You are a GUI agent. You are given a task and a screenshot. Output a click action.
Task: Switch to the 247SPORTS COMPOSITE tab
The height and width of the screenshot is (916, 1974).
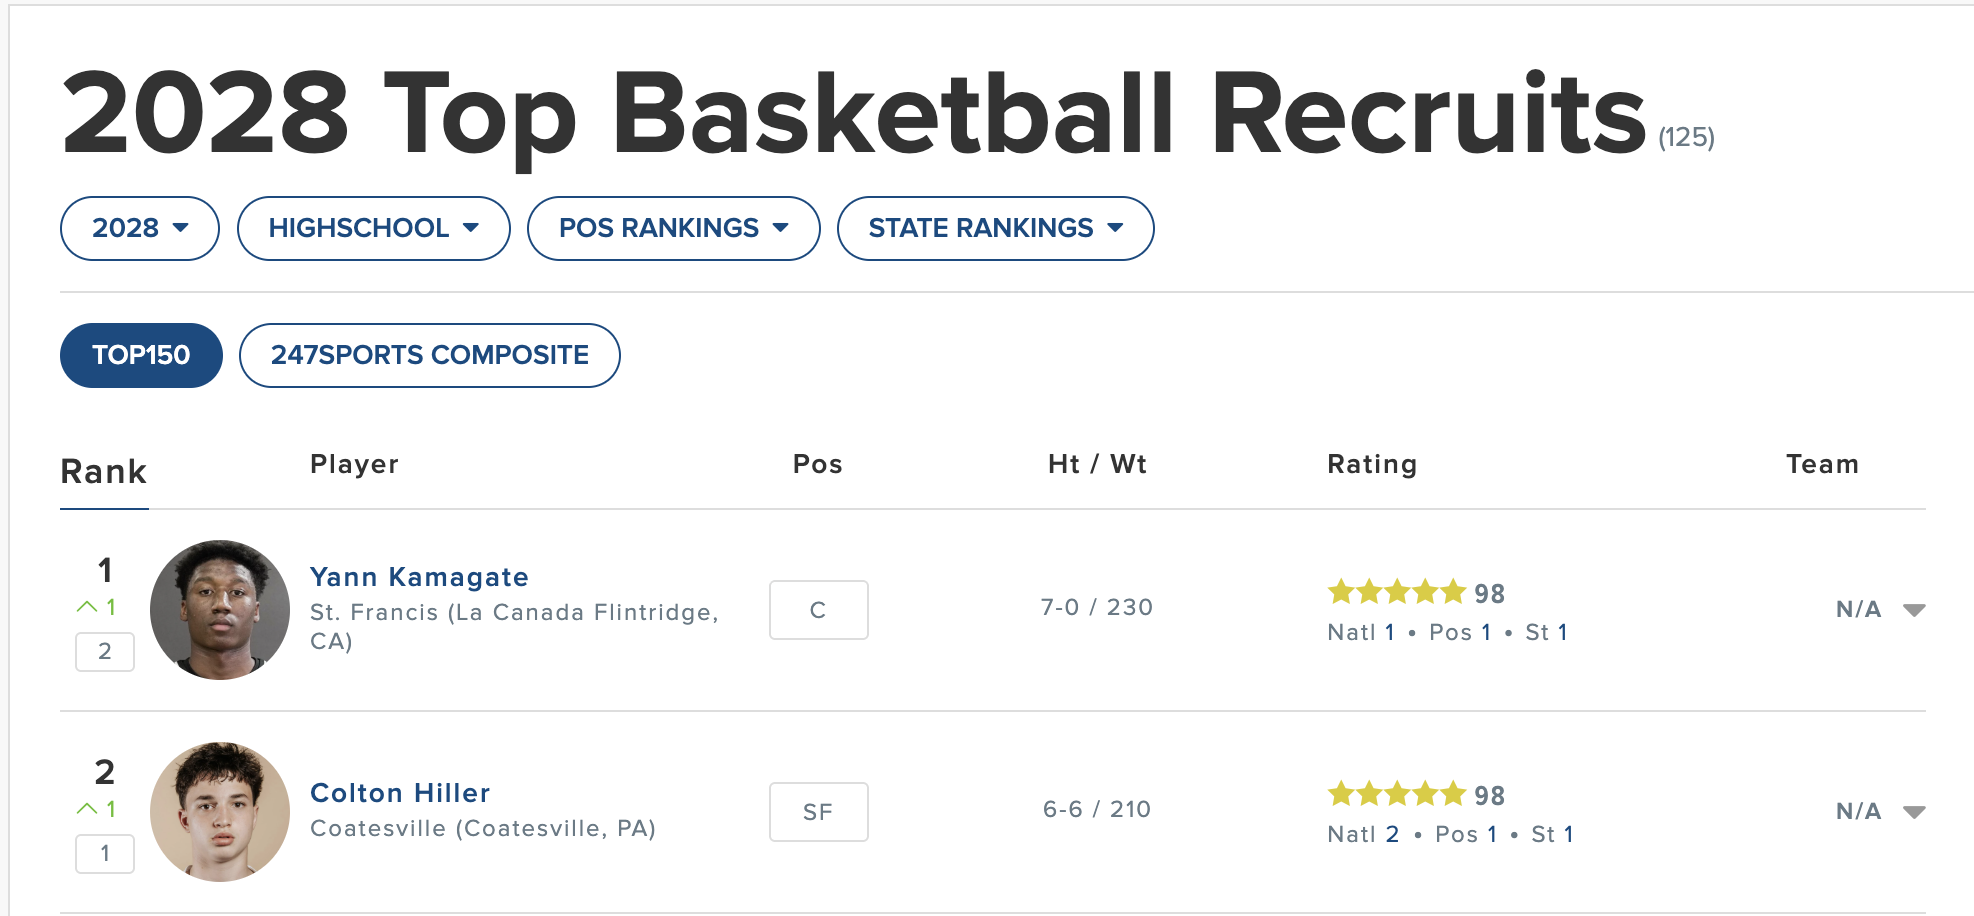[x=430, y=355]
